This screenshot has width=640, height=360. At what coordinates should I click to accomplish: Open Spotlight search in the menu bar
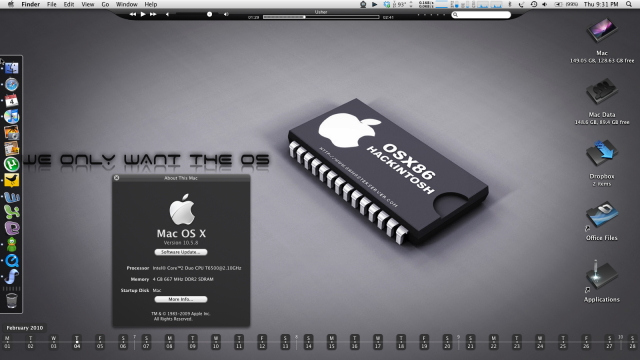(x=629, y=4)
